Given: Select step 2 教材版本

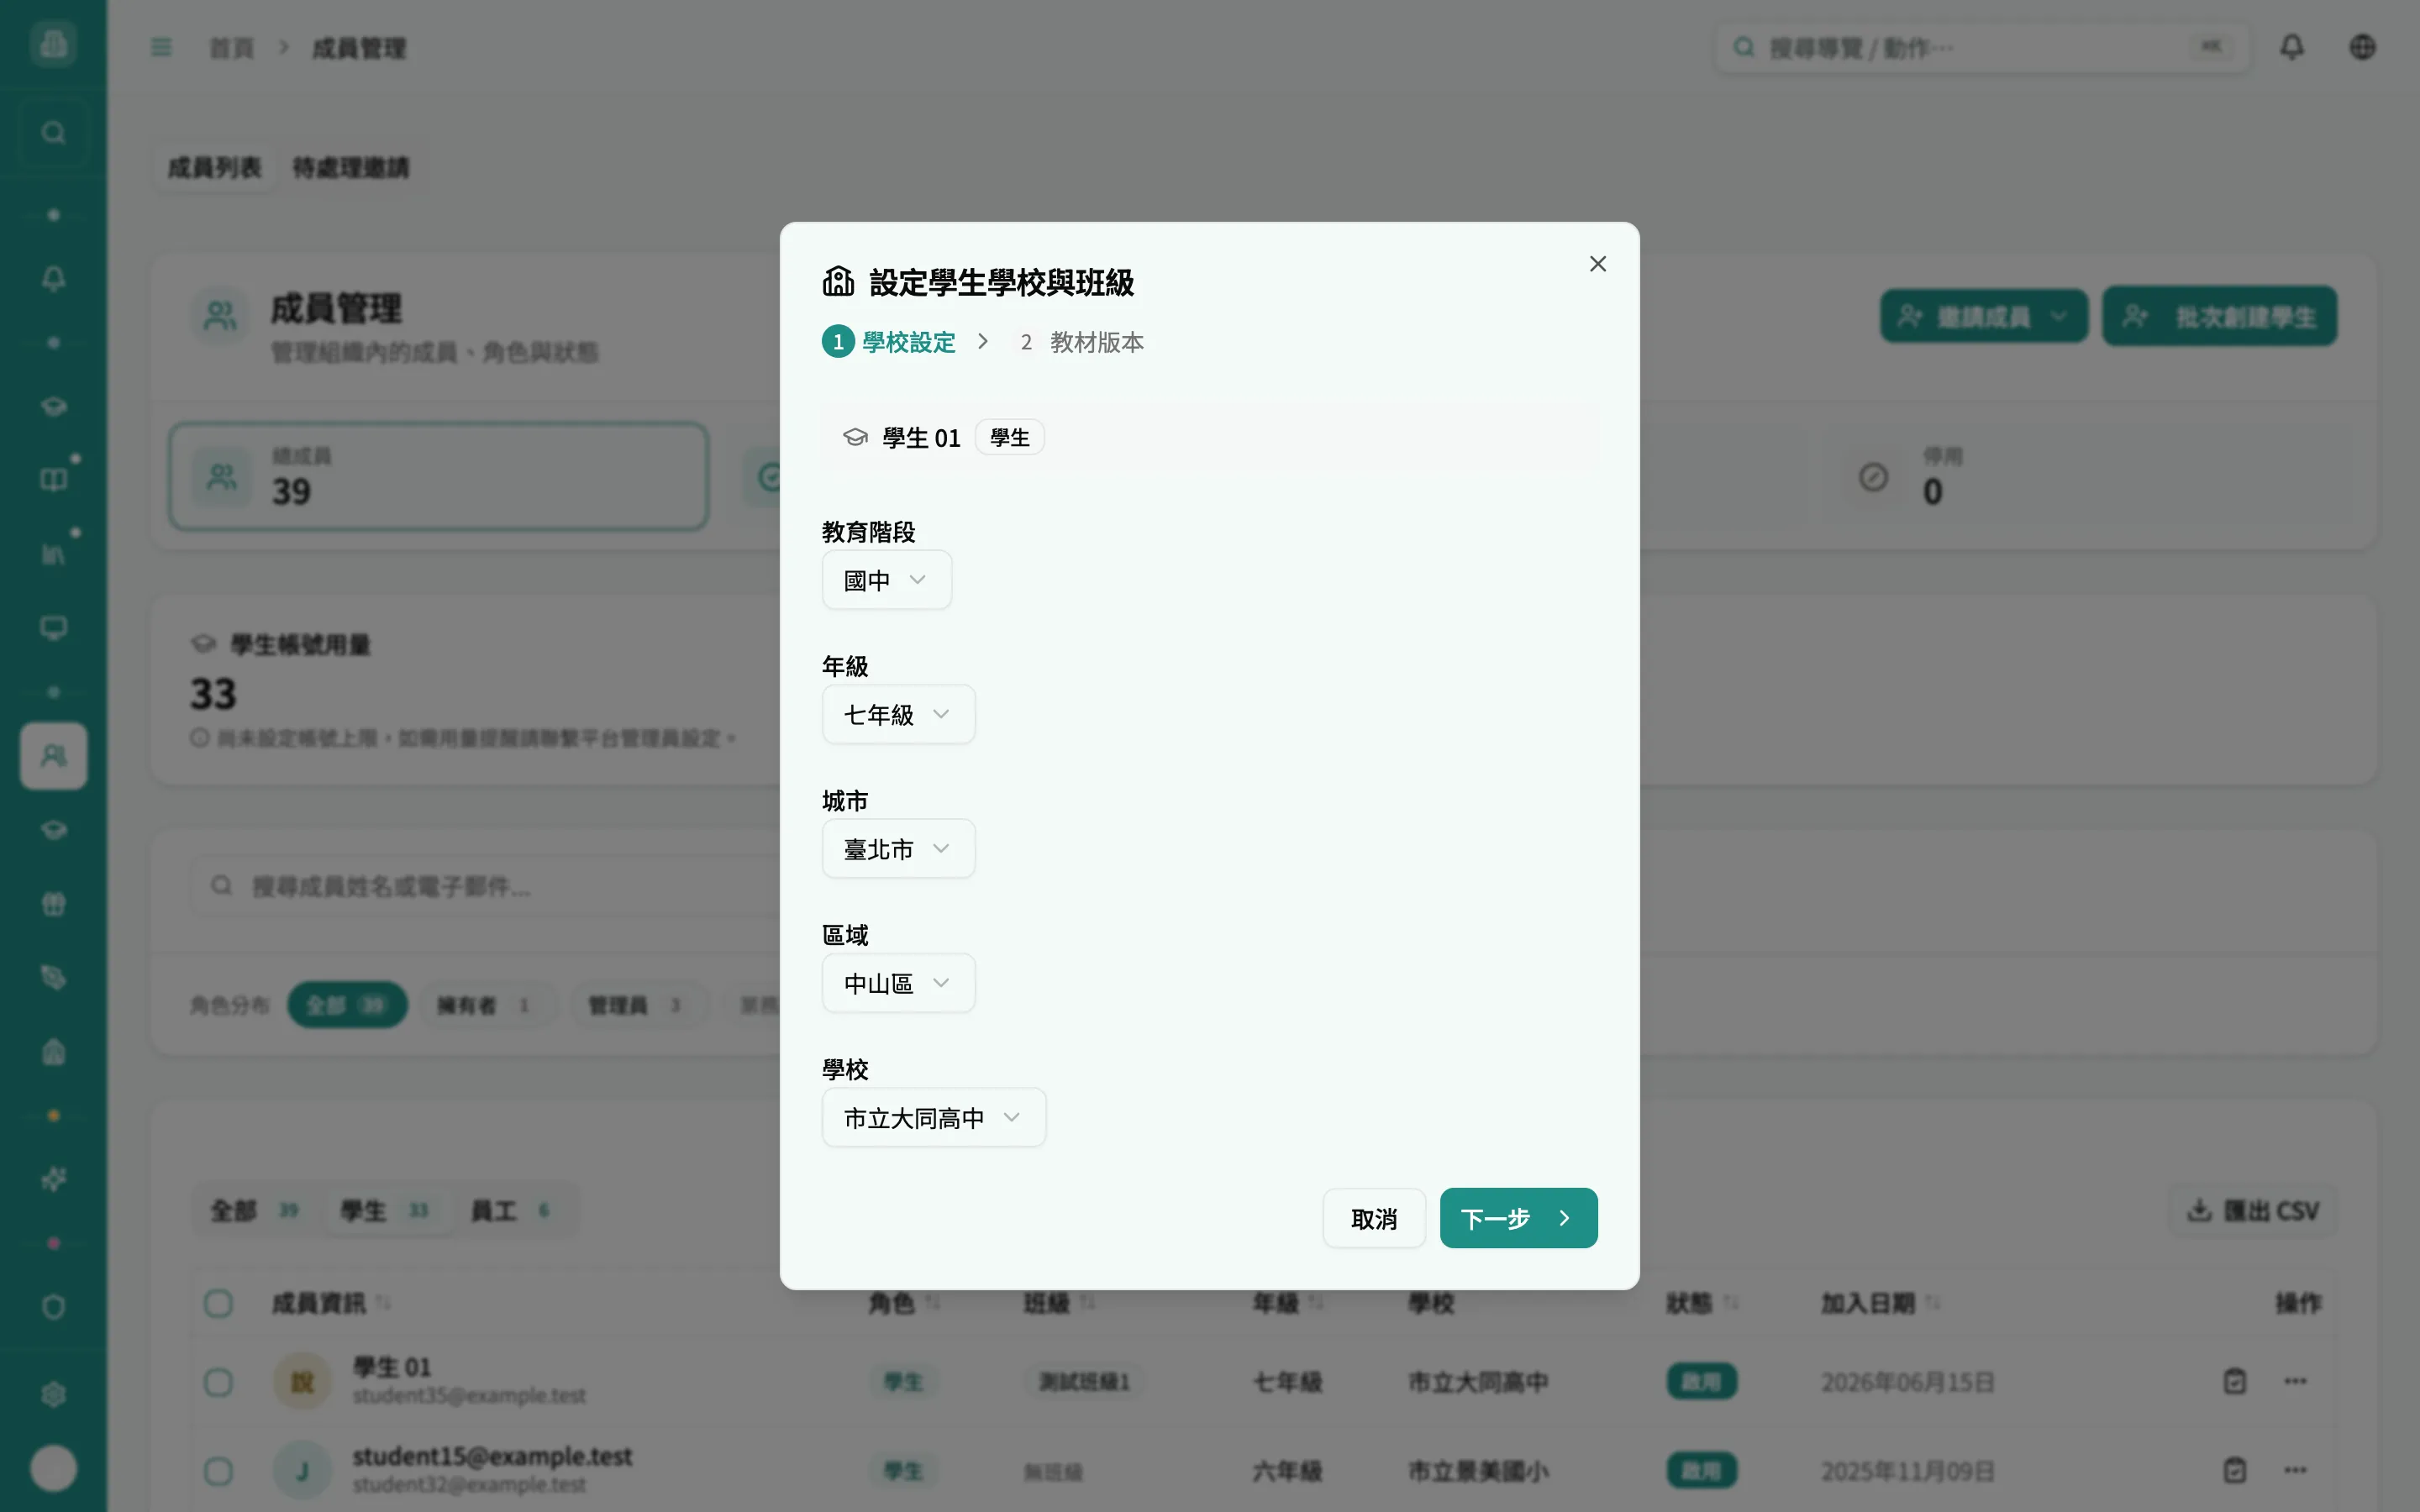Looking at the screenshot, I should click(x=1079, y=342).
